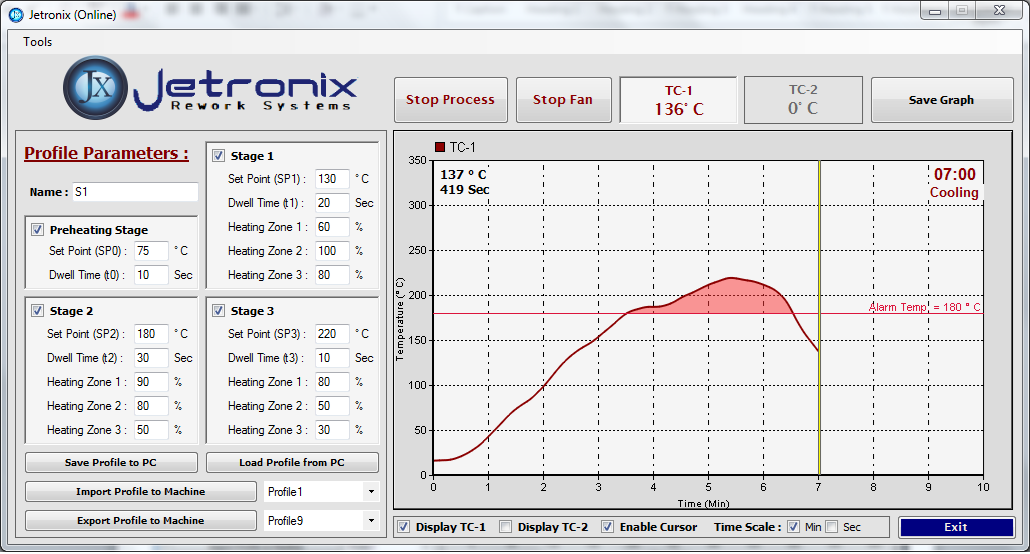Click Stage 3 Heating Zone 1 field
Viewport: 1030px width, 554px height.
[332, 382]
